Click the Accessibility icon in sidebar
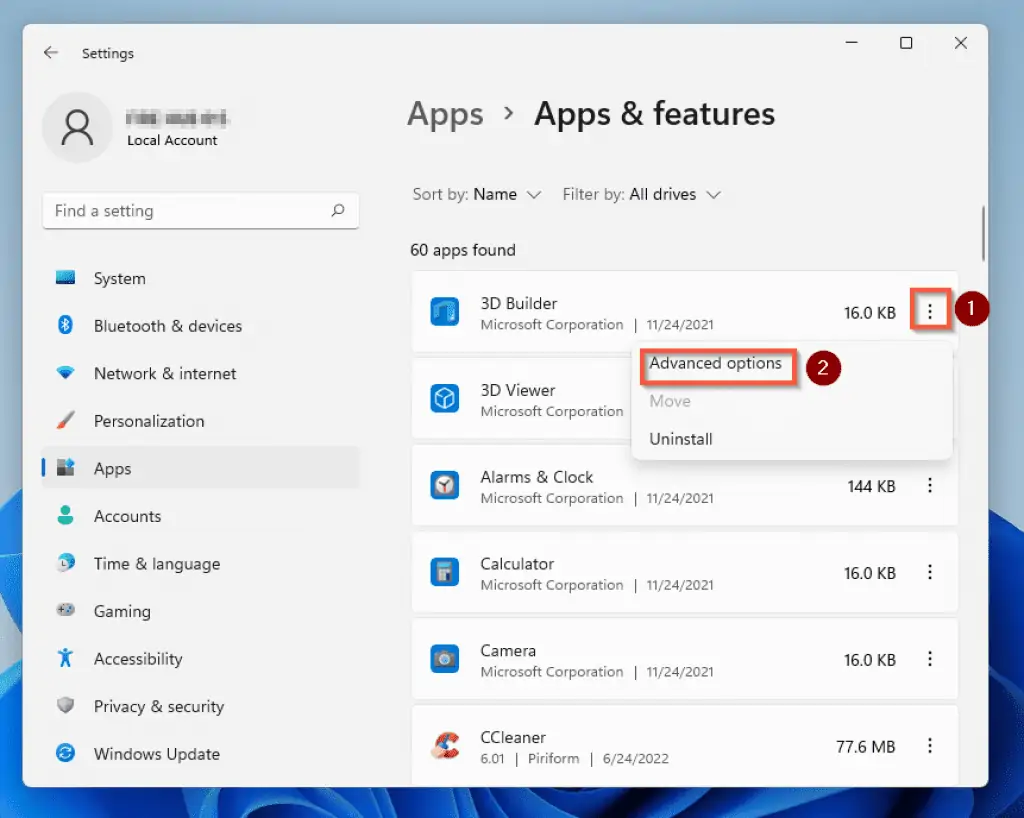Viewport: 1024px width, 818px height. 66,659
